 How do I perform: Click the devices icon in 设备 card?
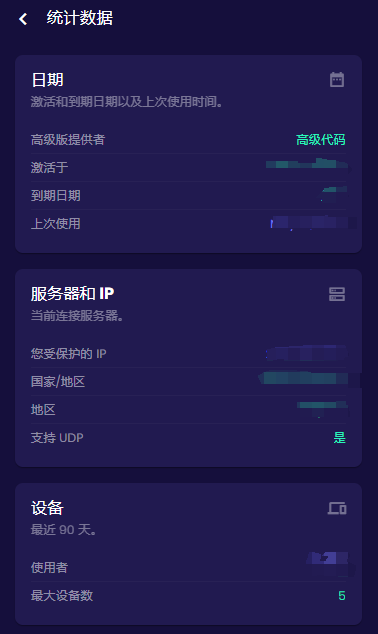coord(337,508)
